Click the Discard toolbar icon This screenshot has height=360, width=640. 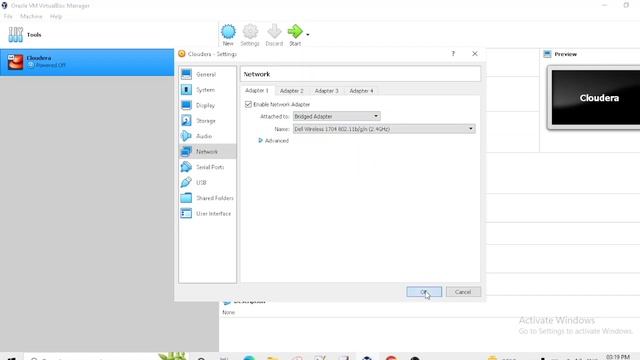coord(274,32)
